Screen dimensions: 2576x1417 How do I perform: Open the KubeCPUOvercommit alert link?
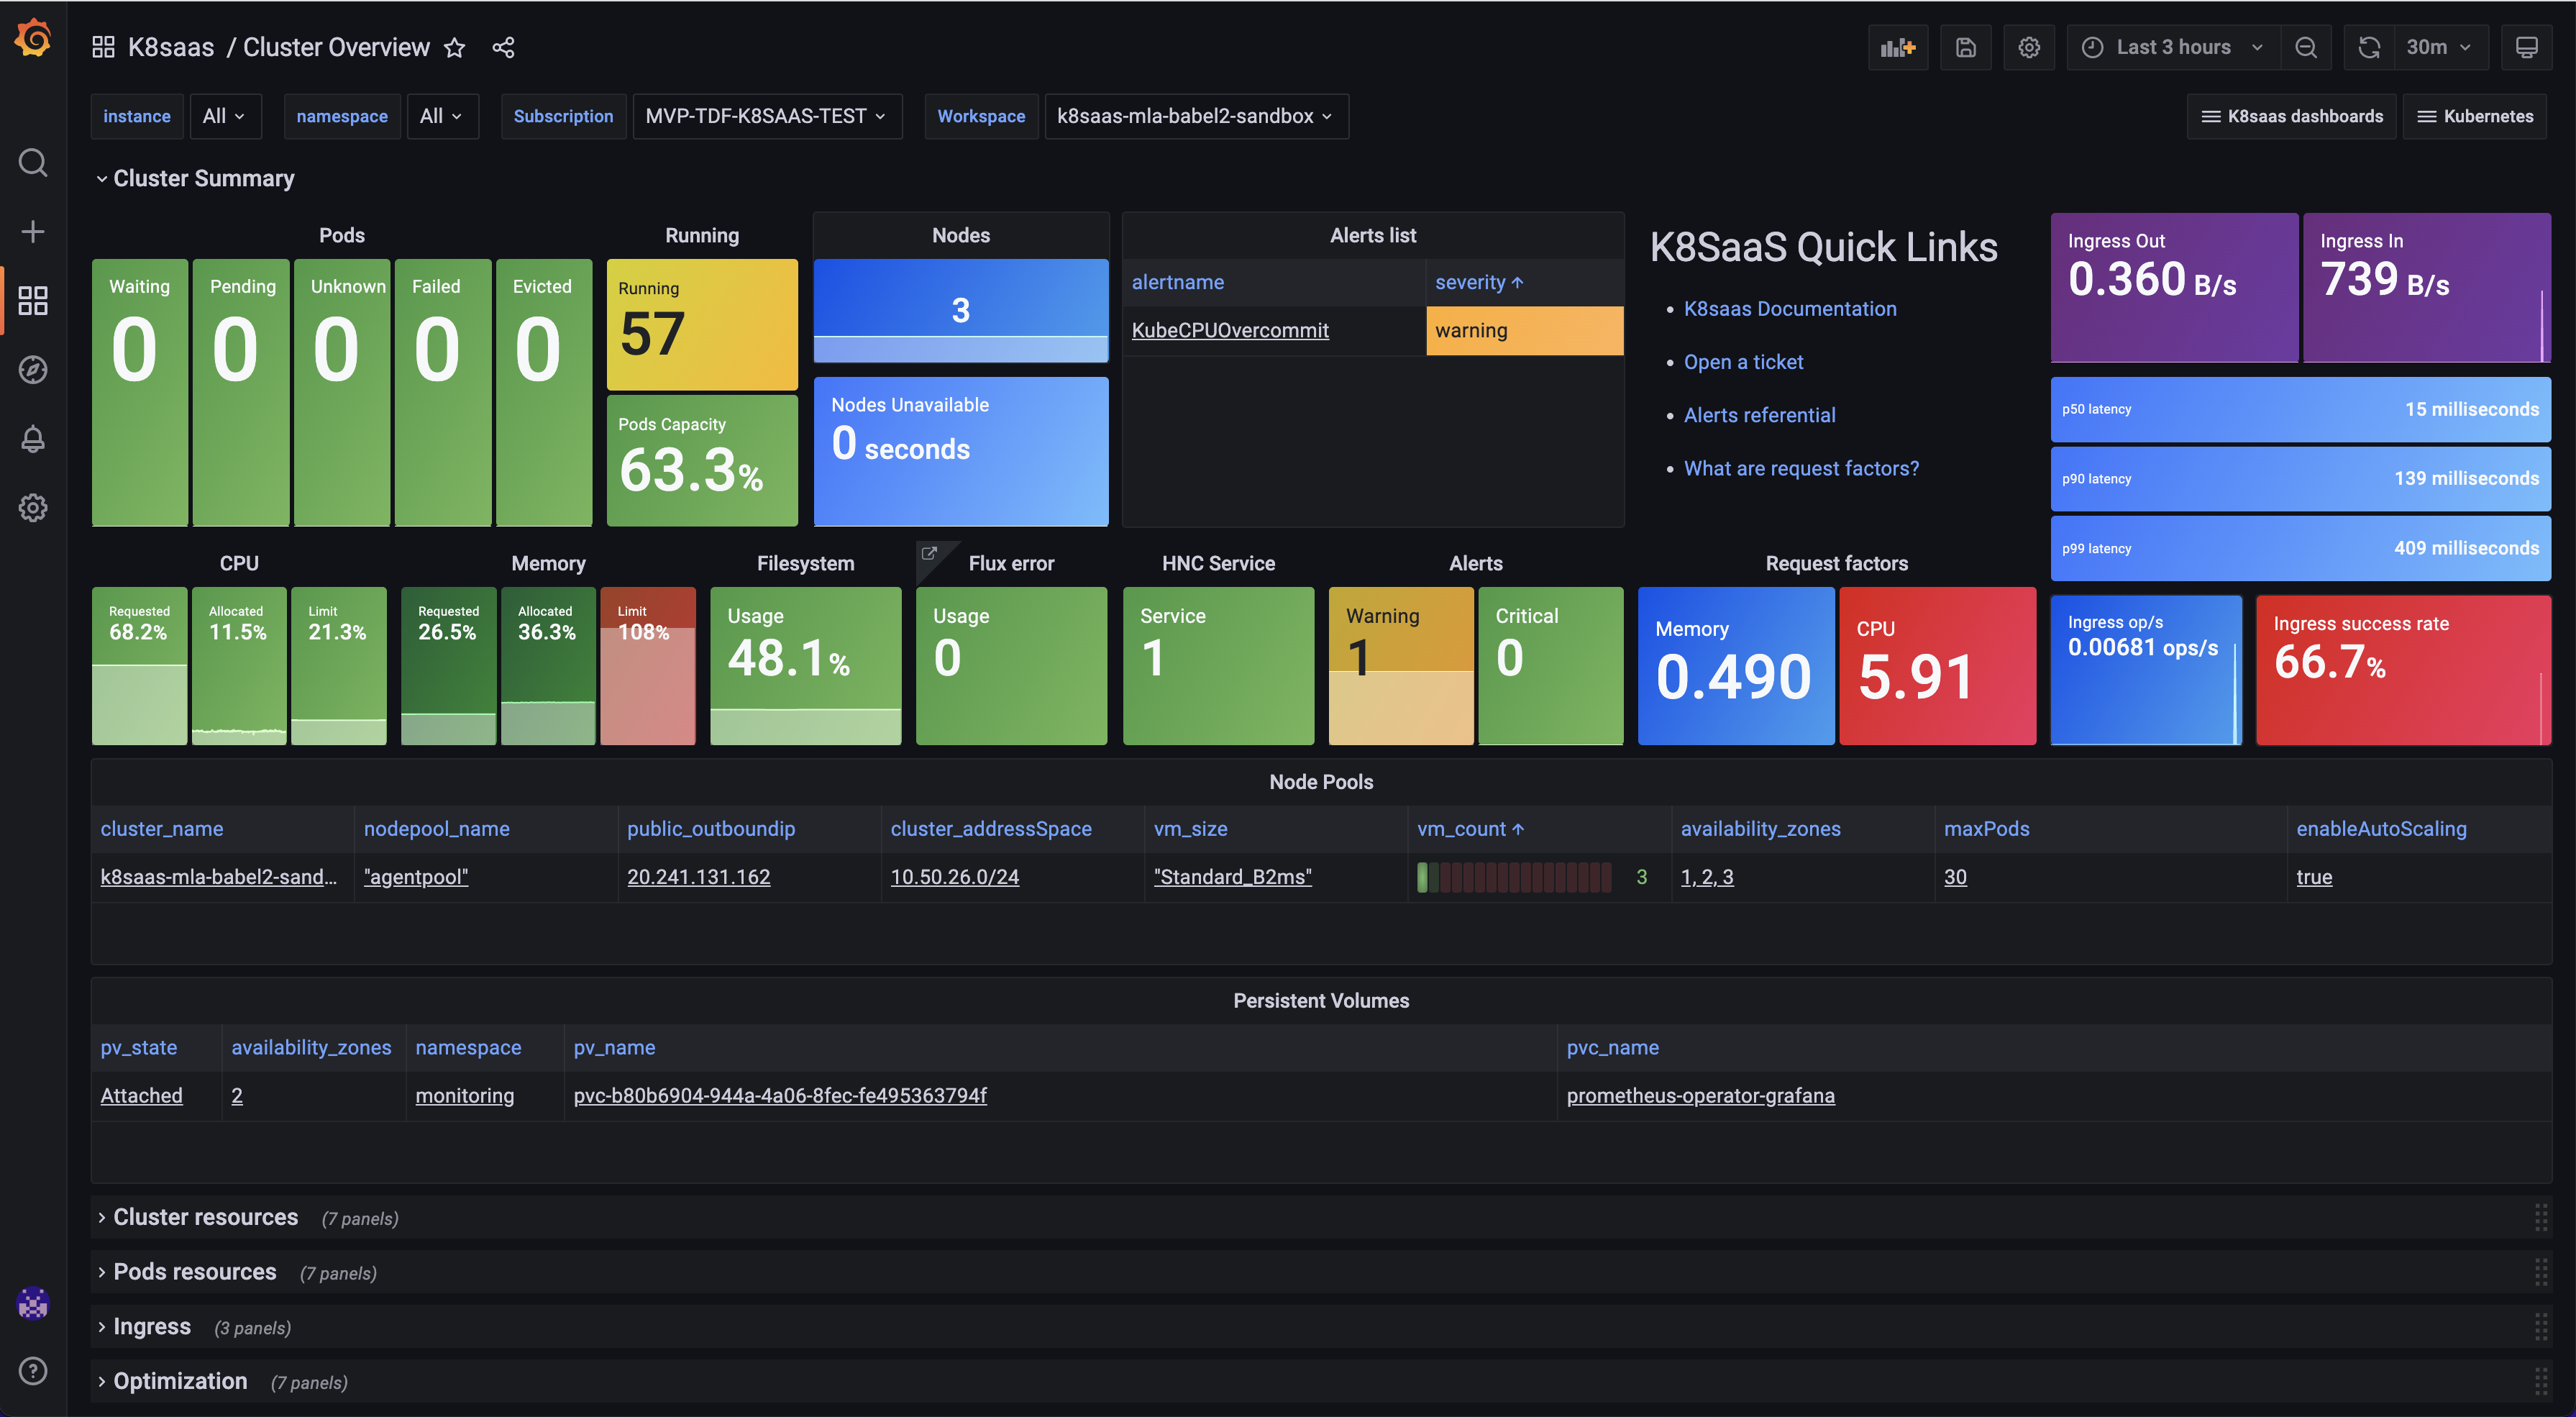pyautogui.click(x=1230, y=330)
